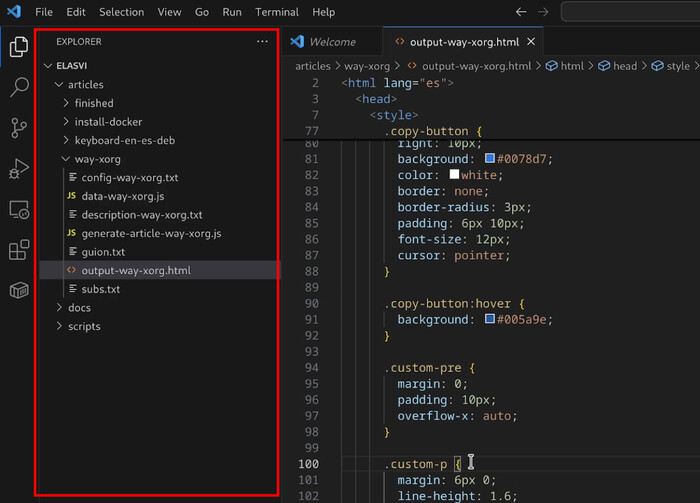Open Explorer views and more actions menu
This screenshot has height=503, width=700.
coord(262,42)
